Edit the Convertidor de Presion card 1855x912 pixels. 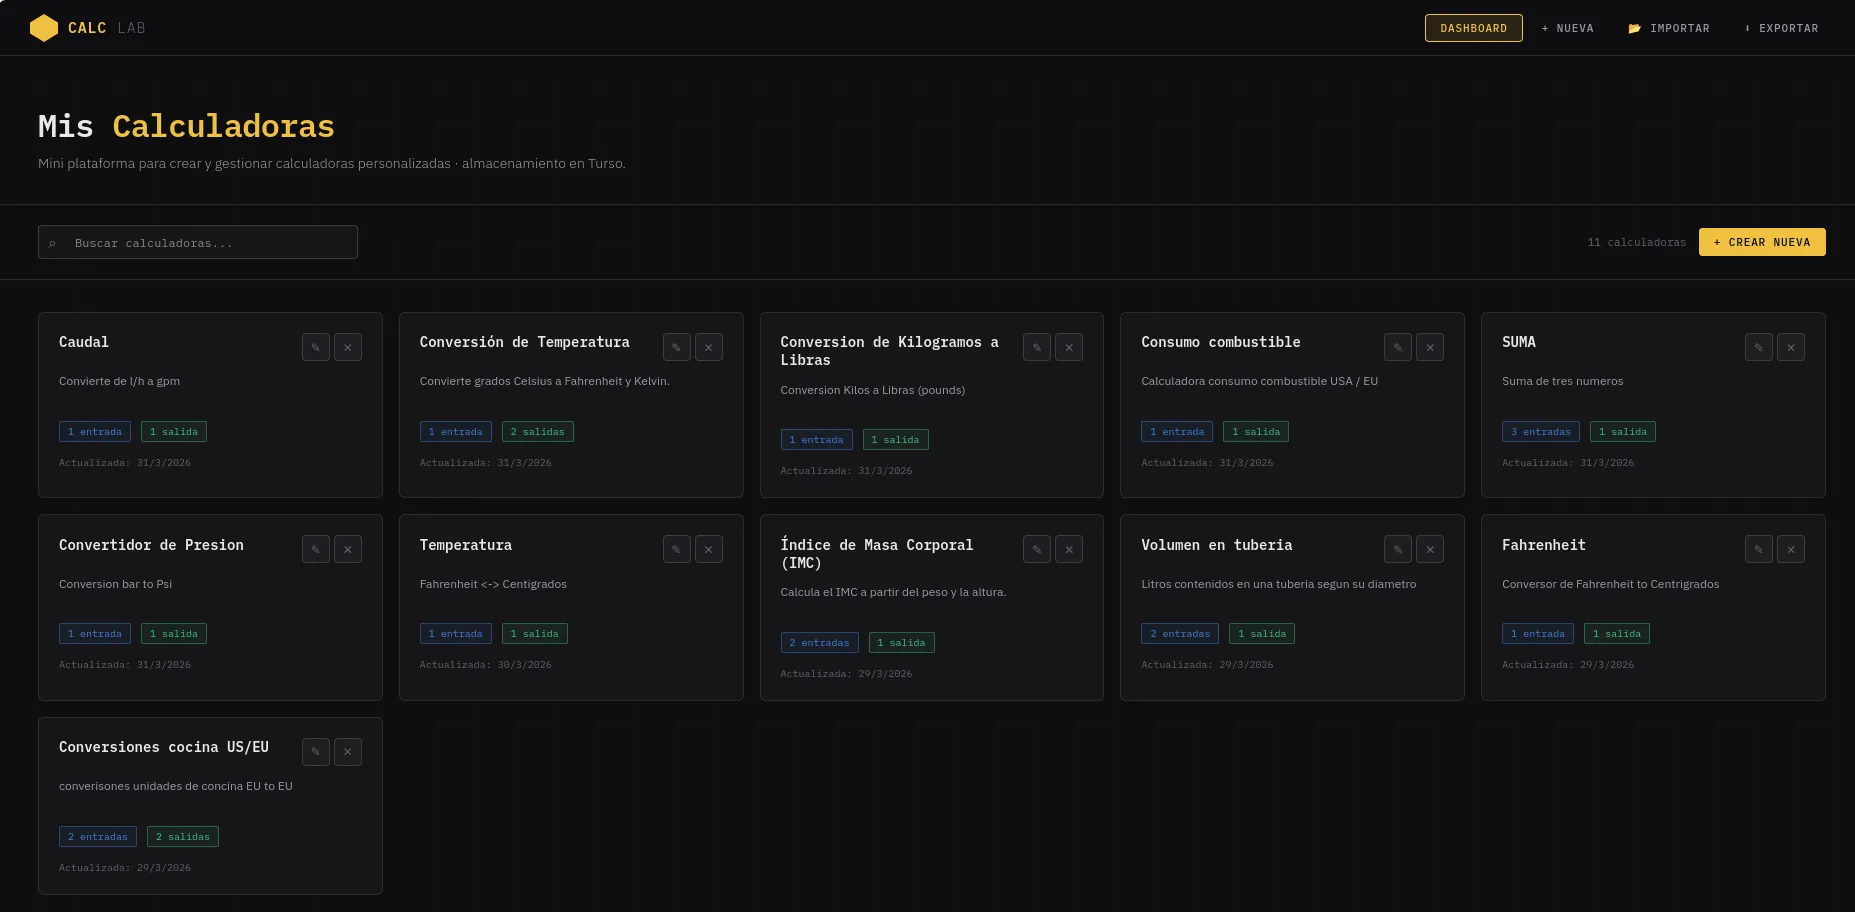click(x=316, y=549)
